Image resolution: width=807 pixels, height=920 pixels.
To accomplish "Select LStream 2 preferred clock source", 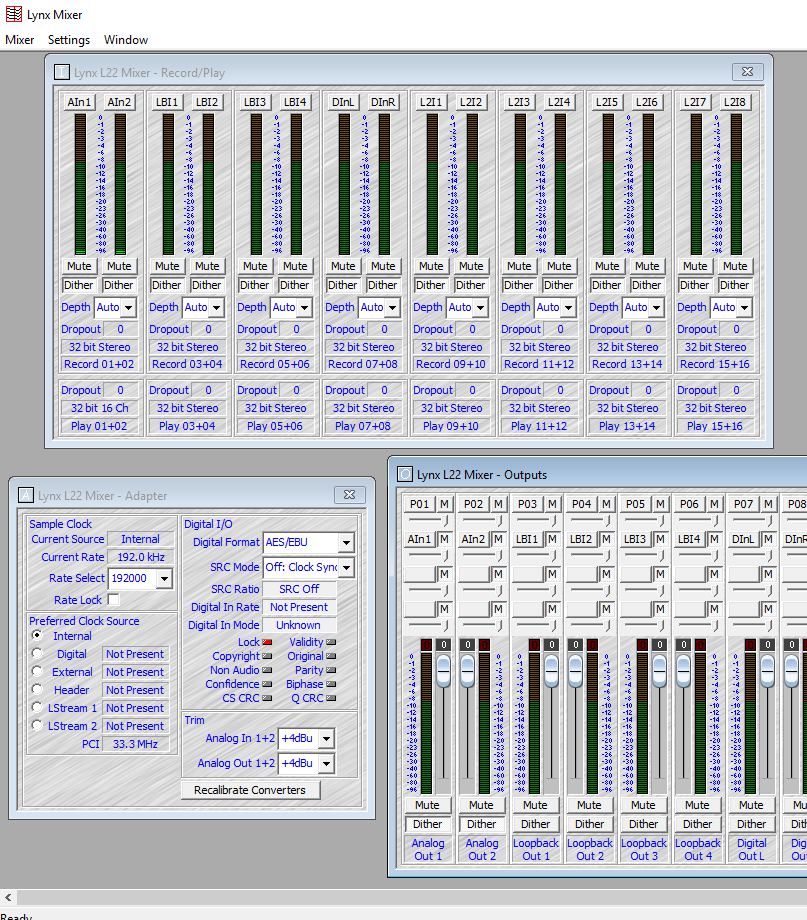I will (x=37, y=726).
